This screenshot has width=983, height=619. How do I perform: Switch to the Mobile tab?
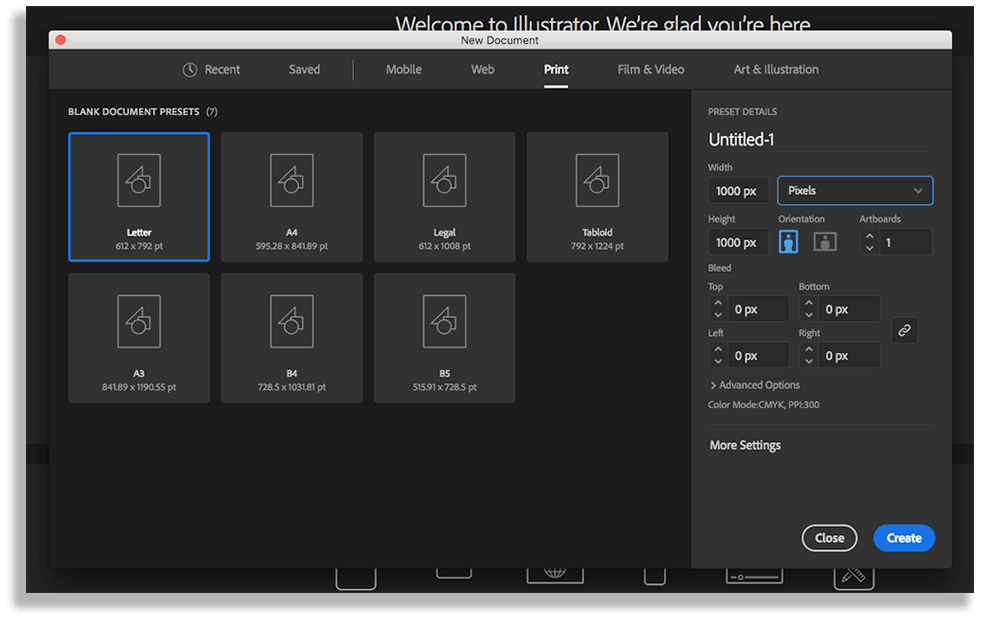point(404,70)
